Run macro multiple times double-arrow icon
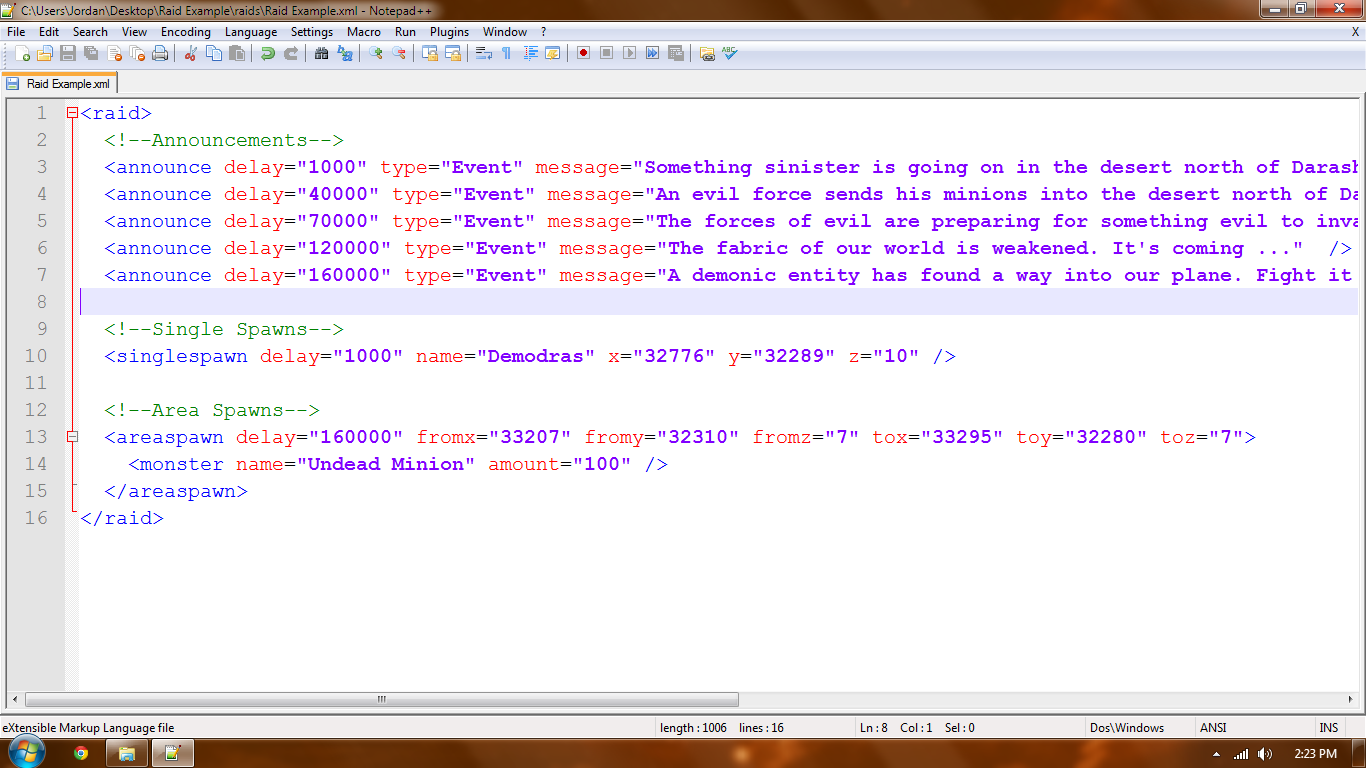 coord(652,53)
